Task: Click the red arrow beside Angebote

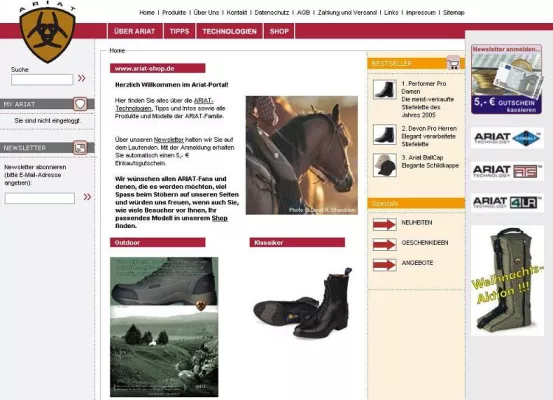Action: click(384, 265)
